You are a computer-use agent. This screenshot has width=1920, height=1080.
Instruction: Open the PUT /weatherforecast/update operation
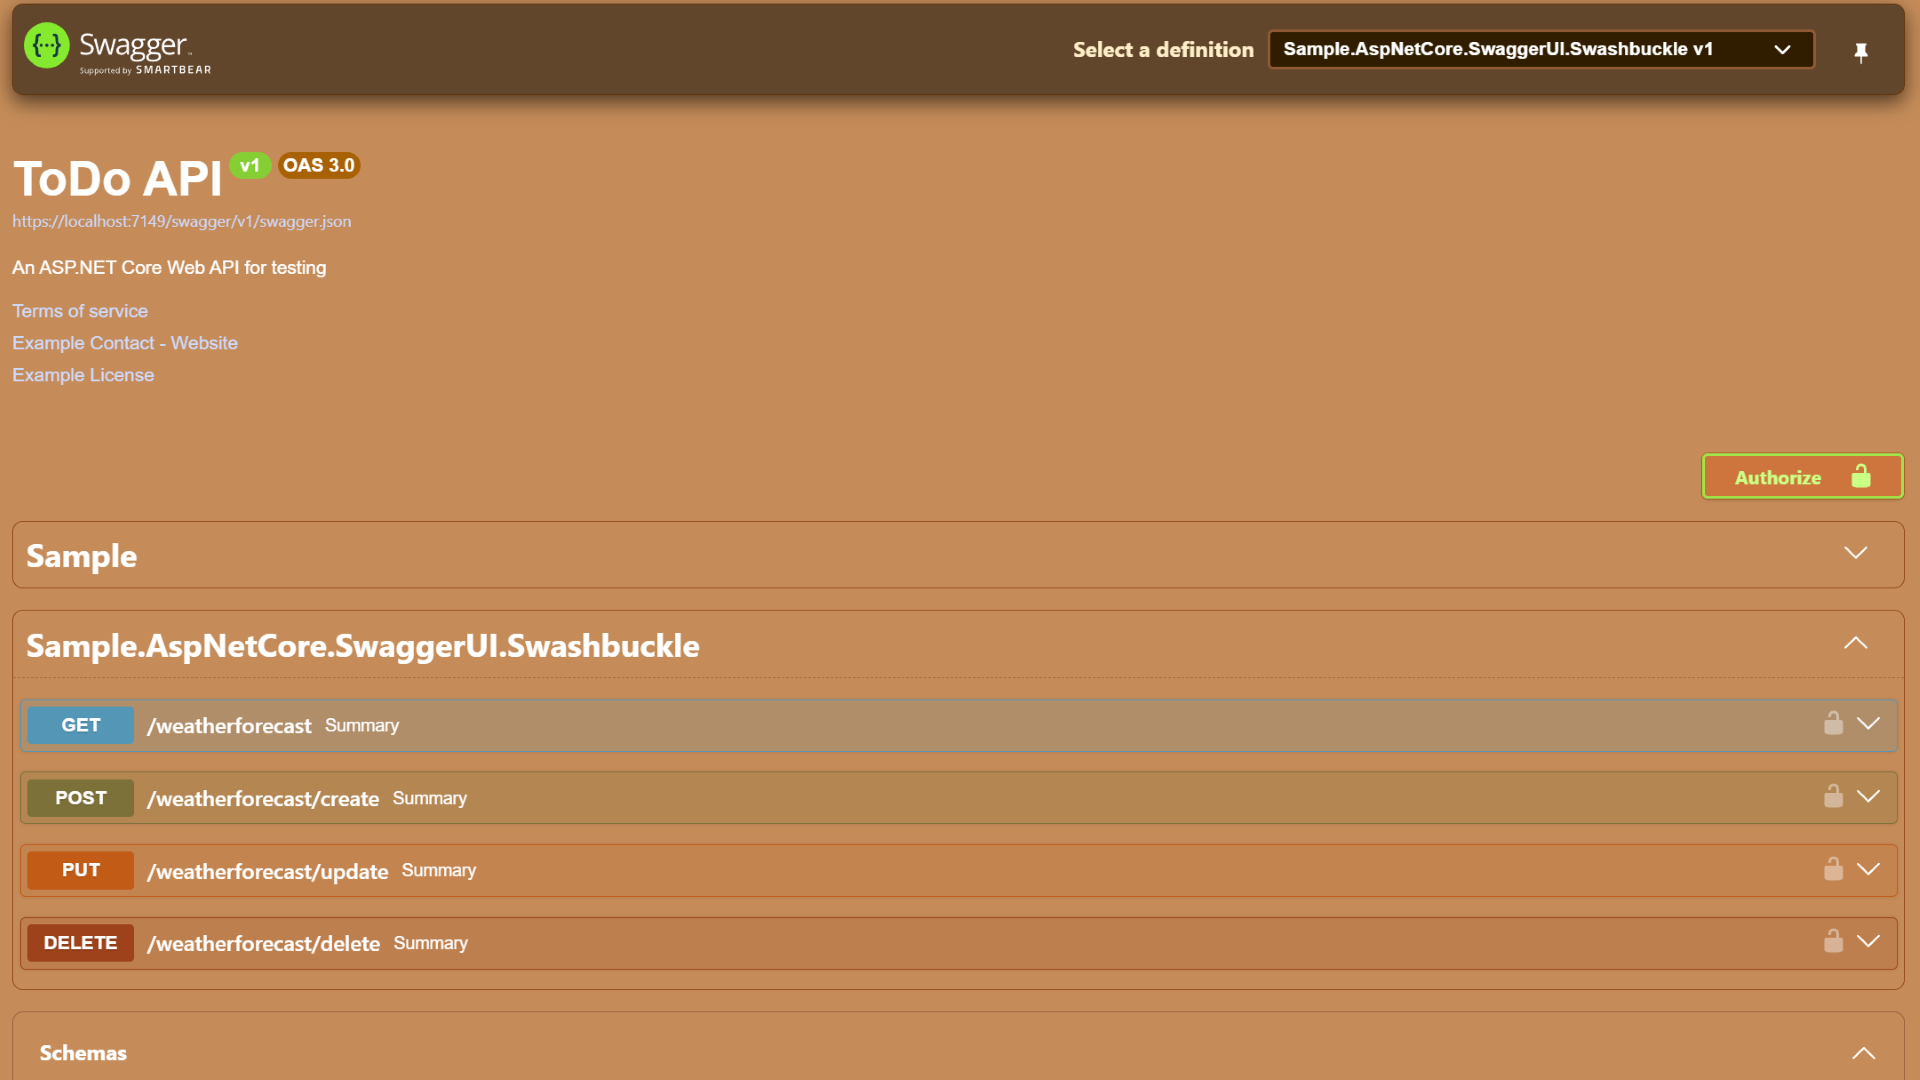(x=267, y=871)
